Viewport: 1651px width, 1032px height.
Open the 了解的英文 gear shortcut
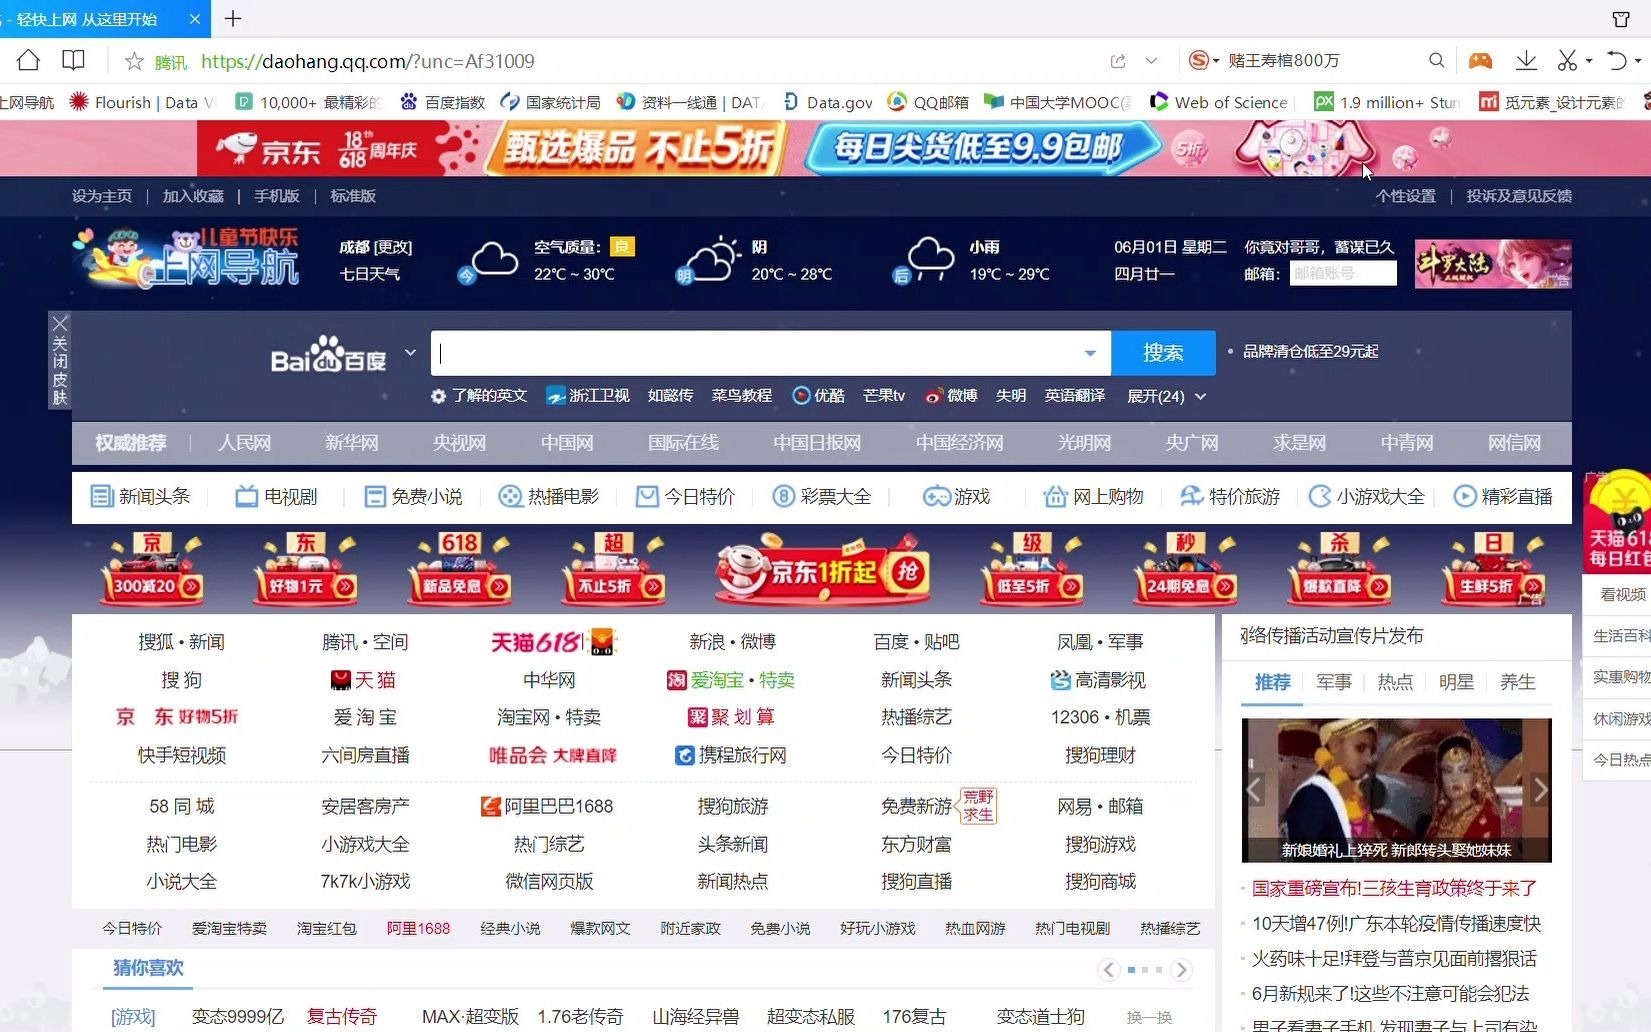pos(479,396)
